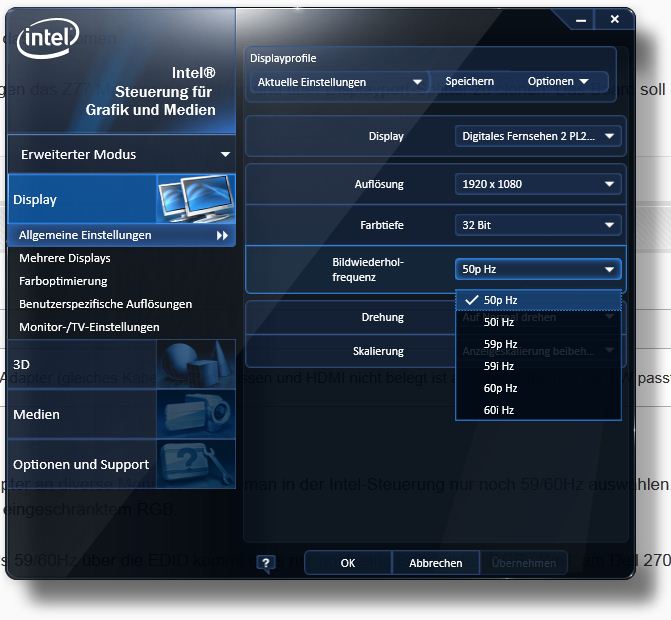Open Monitor-/TV-Einstellungen settings

89,327
